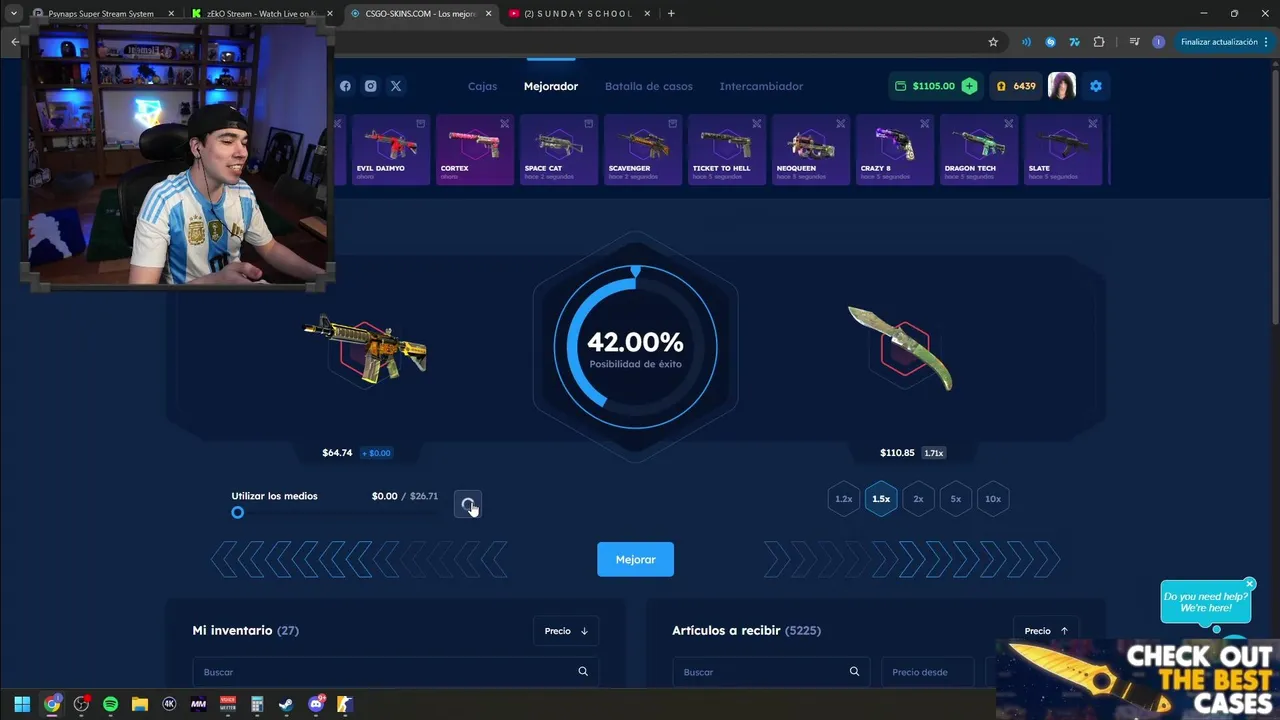Open the CRAZY 8 live drop card

[x=894, y=150]
